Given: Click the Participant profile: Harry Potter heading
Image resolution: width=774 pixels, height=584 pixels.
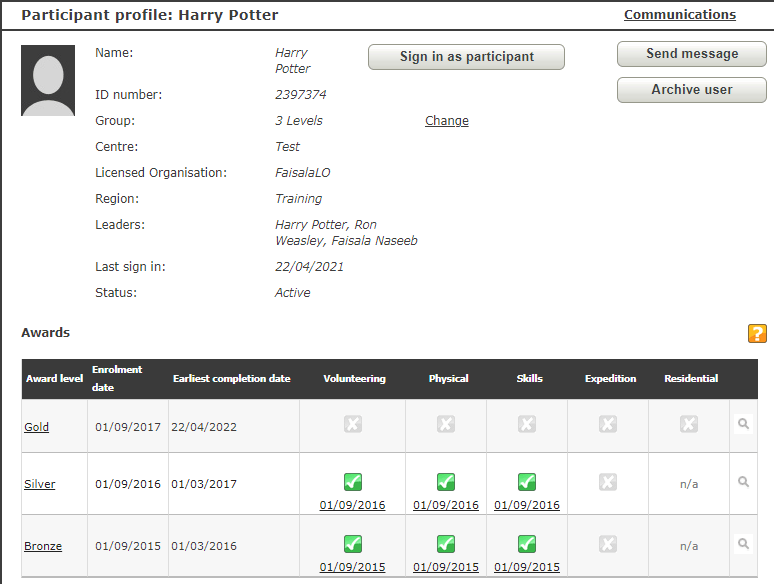Looking at the screenshot, I should (x=150, y=15).
